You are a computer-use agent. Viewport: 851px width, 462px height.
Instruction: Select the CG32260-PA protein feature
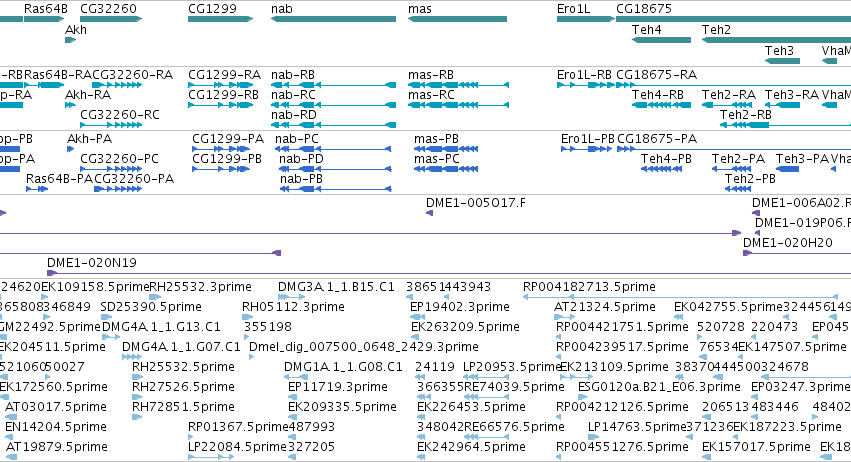pyautogui.click(x=118, y=189)
